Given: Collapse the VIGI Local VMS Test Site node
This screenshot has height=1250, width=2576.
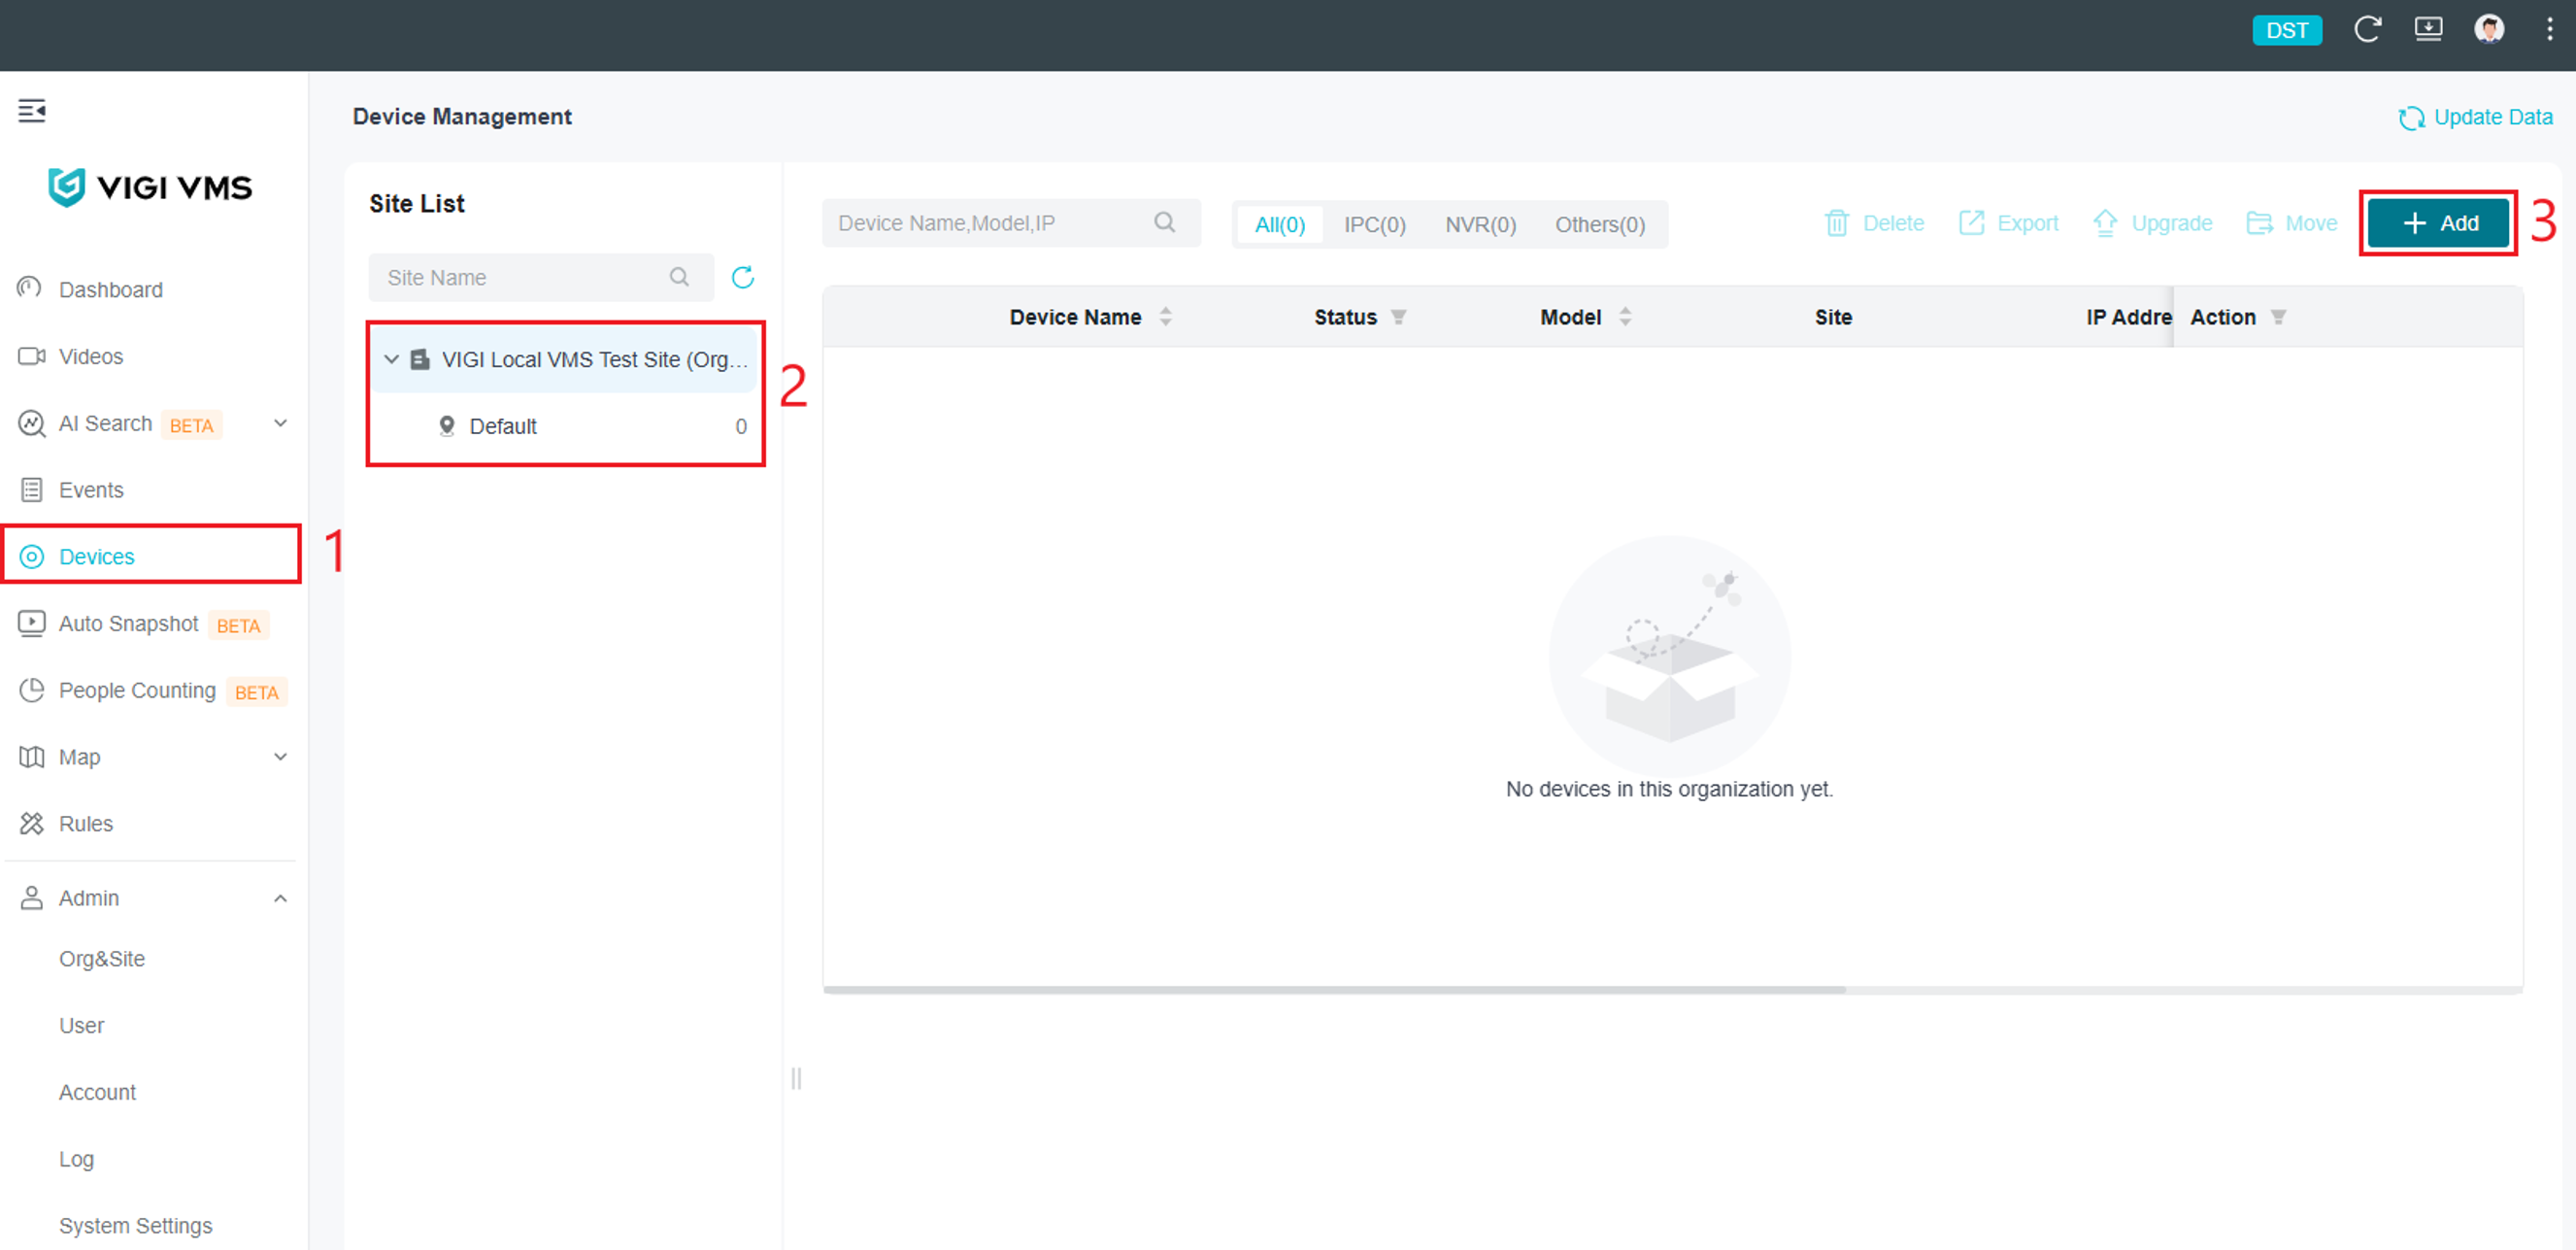Looking at the screenshot, I should click(391, 359).
